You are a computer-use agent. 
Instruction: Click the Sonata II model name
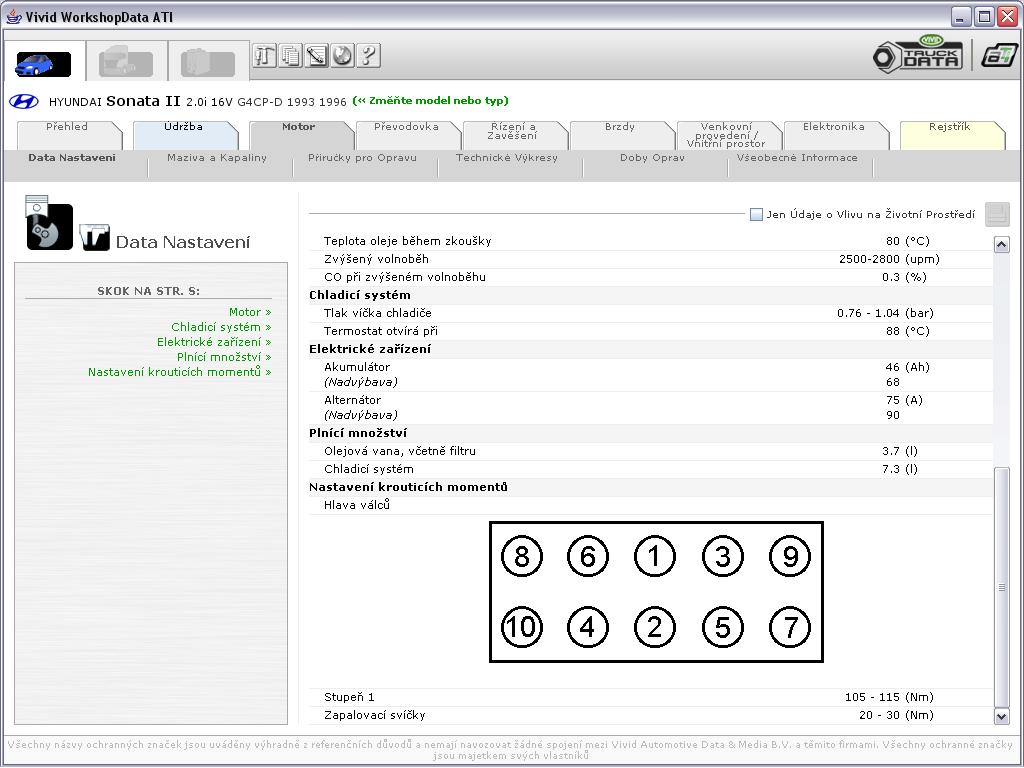tap(143, 101)
